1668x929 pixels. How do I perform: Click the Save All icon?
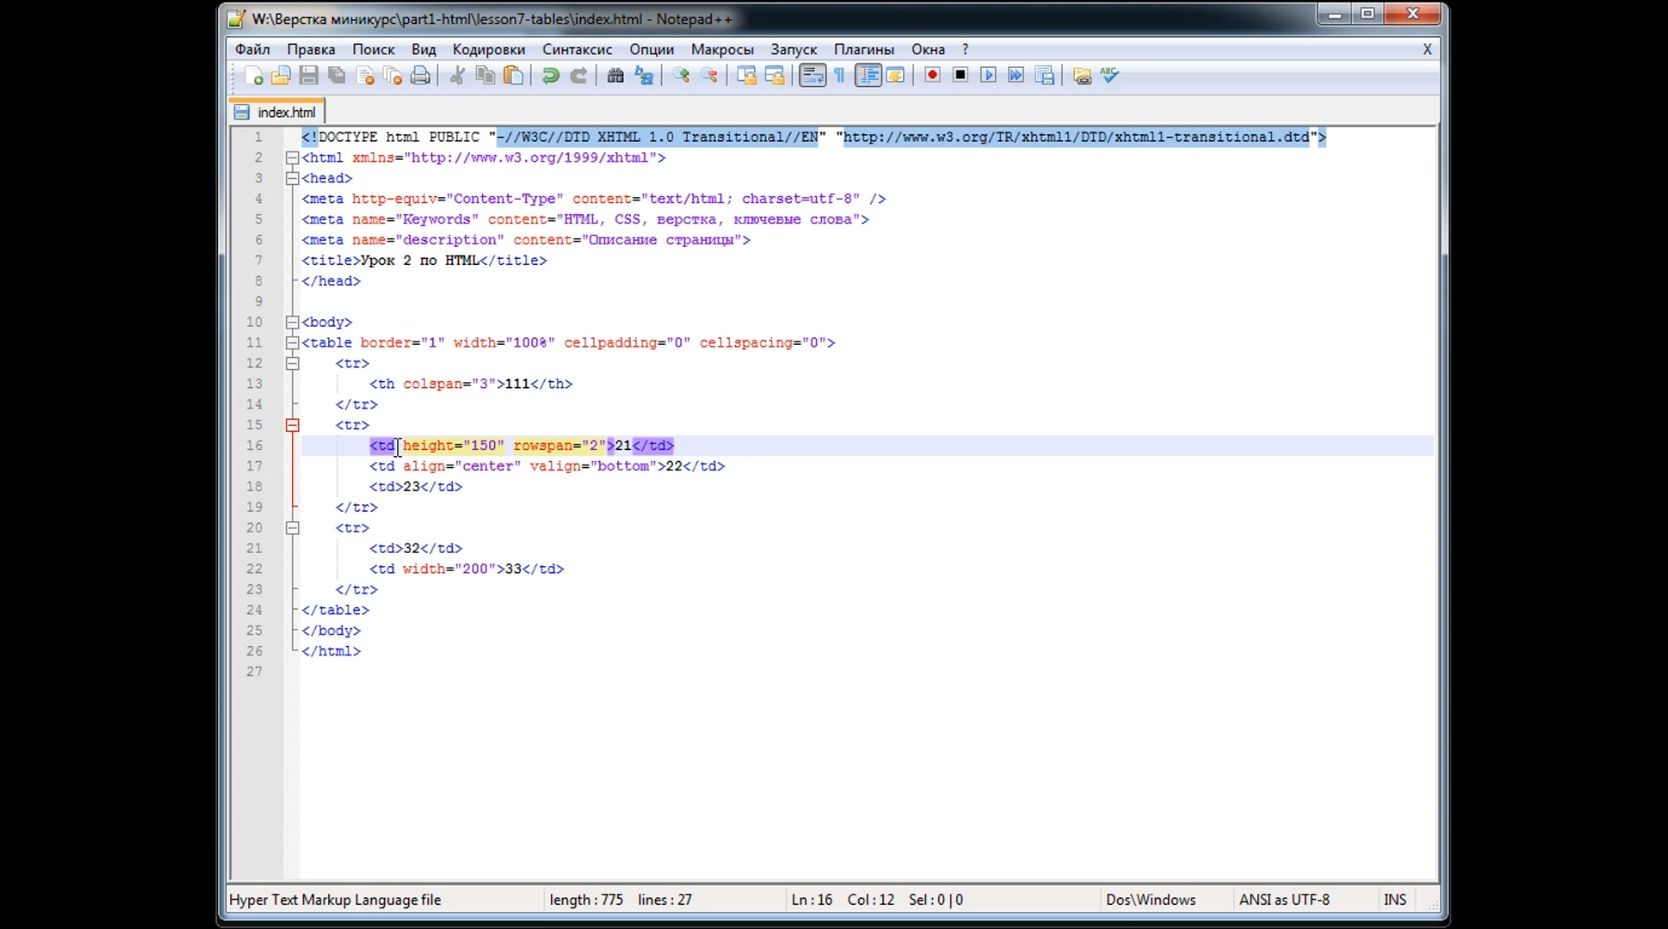[x=337, y=76]
